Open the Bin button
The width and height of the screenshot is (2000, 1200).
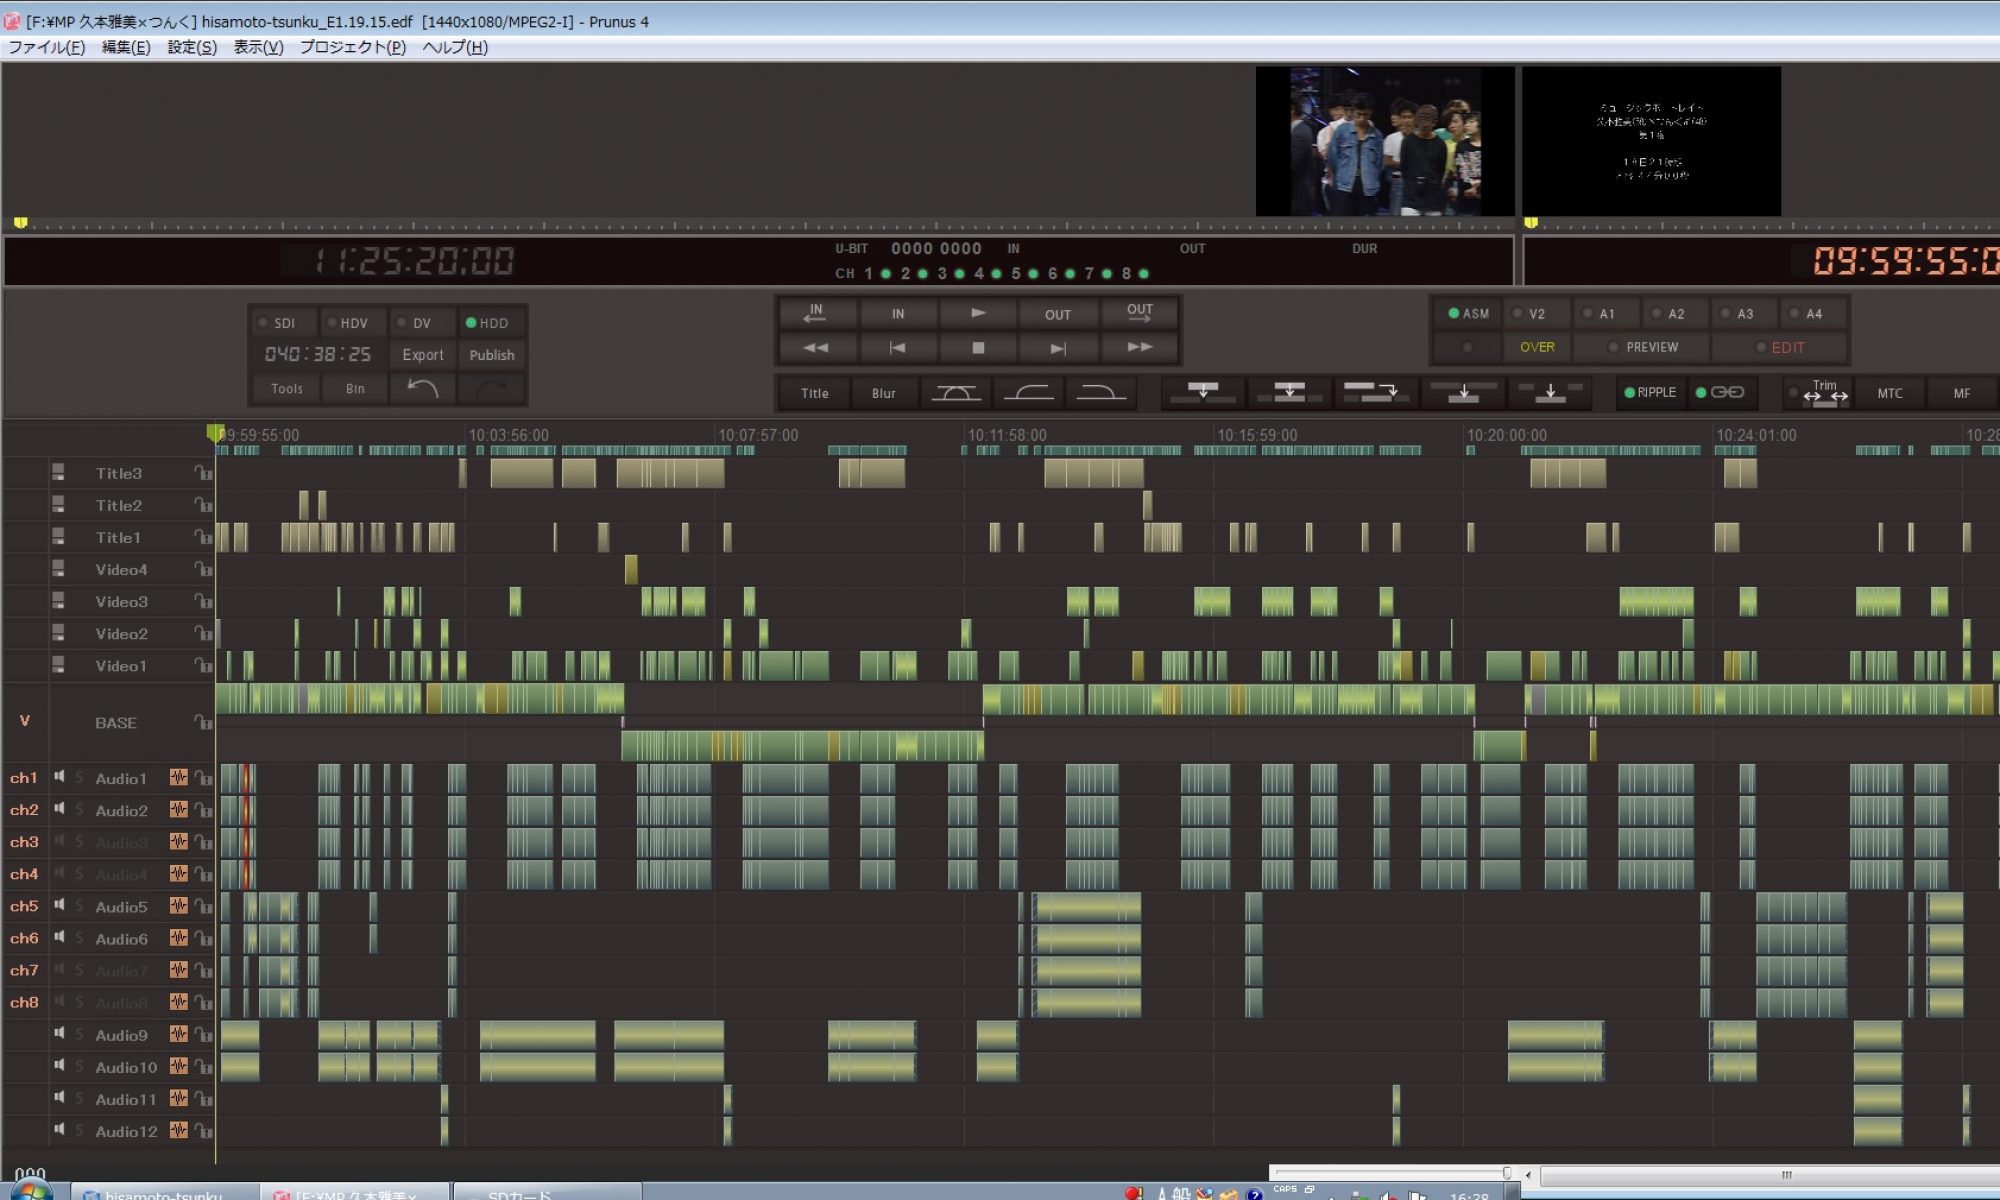[x=355, y=388]
